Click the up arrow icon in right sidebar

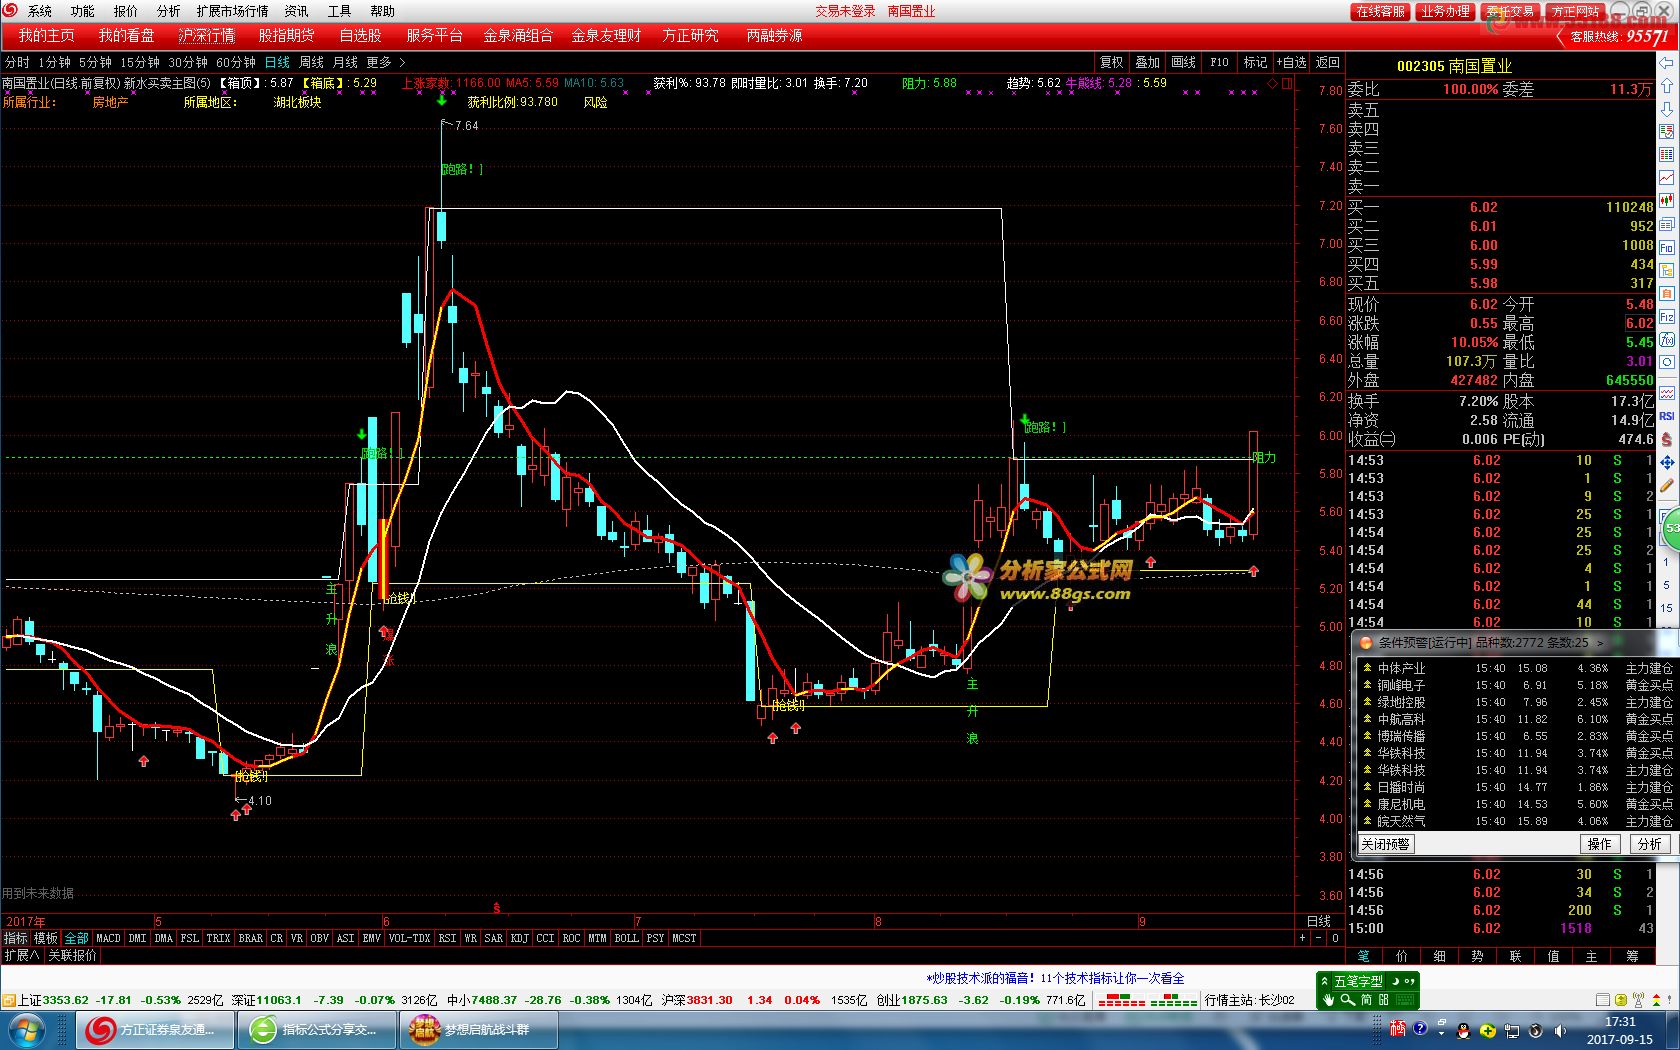pyautogui.click(x=1667, y=86)
